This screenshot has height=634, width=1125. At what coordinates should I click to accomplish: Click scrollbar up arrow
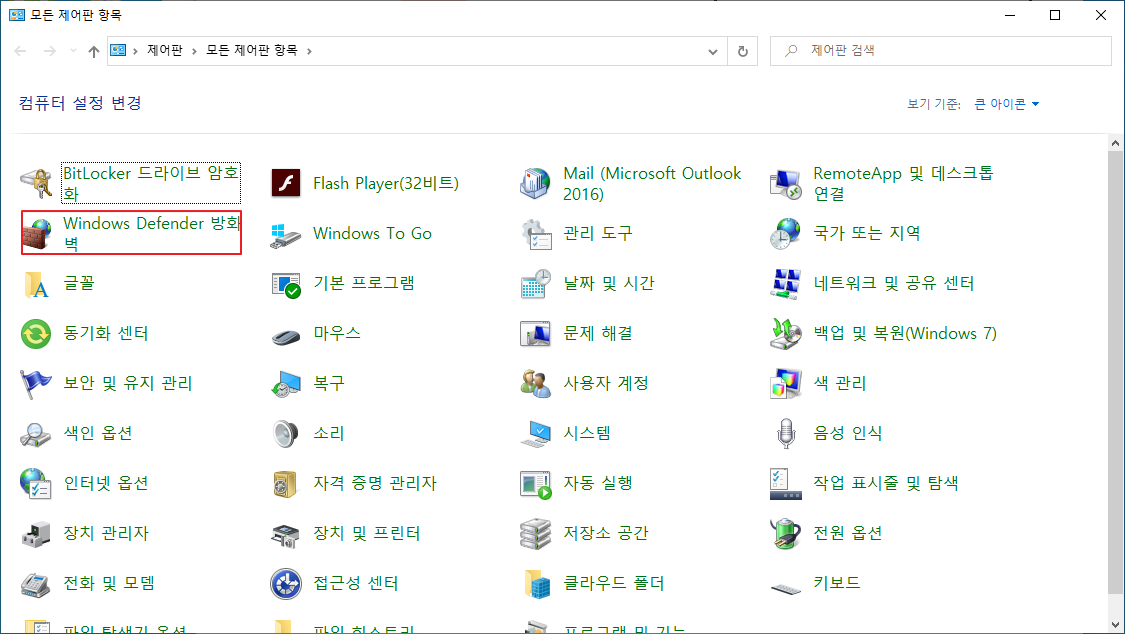click(1115, 143)
